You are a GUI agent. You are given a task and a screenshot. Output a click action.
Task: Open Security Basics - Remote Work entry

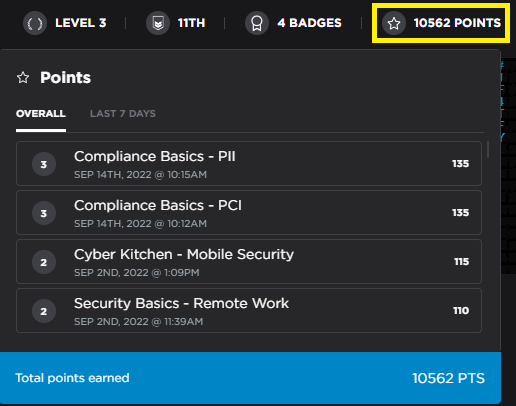click(249, 310)
